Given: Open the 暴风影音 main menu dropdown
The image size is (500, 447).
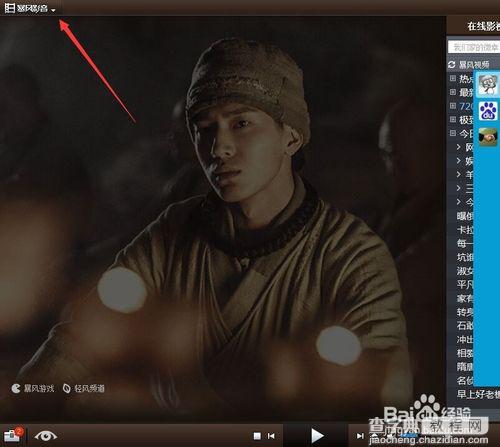Looking at the screenshot, I should (x=53, y=10).
